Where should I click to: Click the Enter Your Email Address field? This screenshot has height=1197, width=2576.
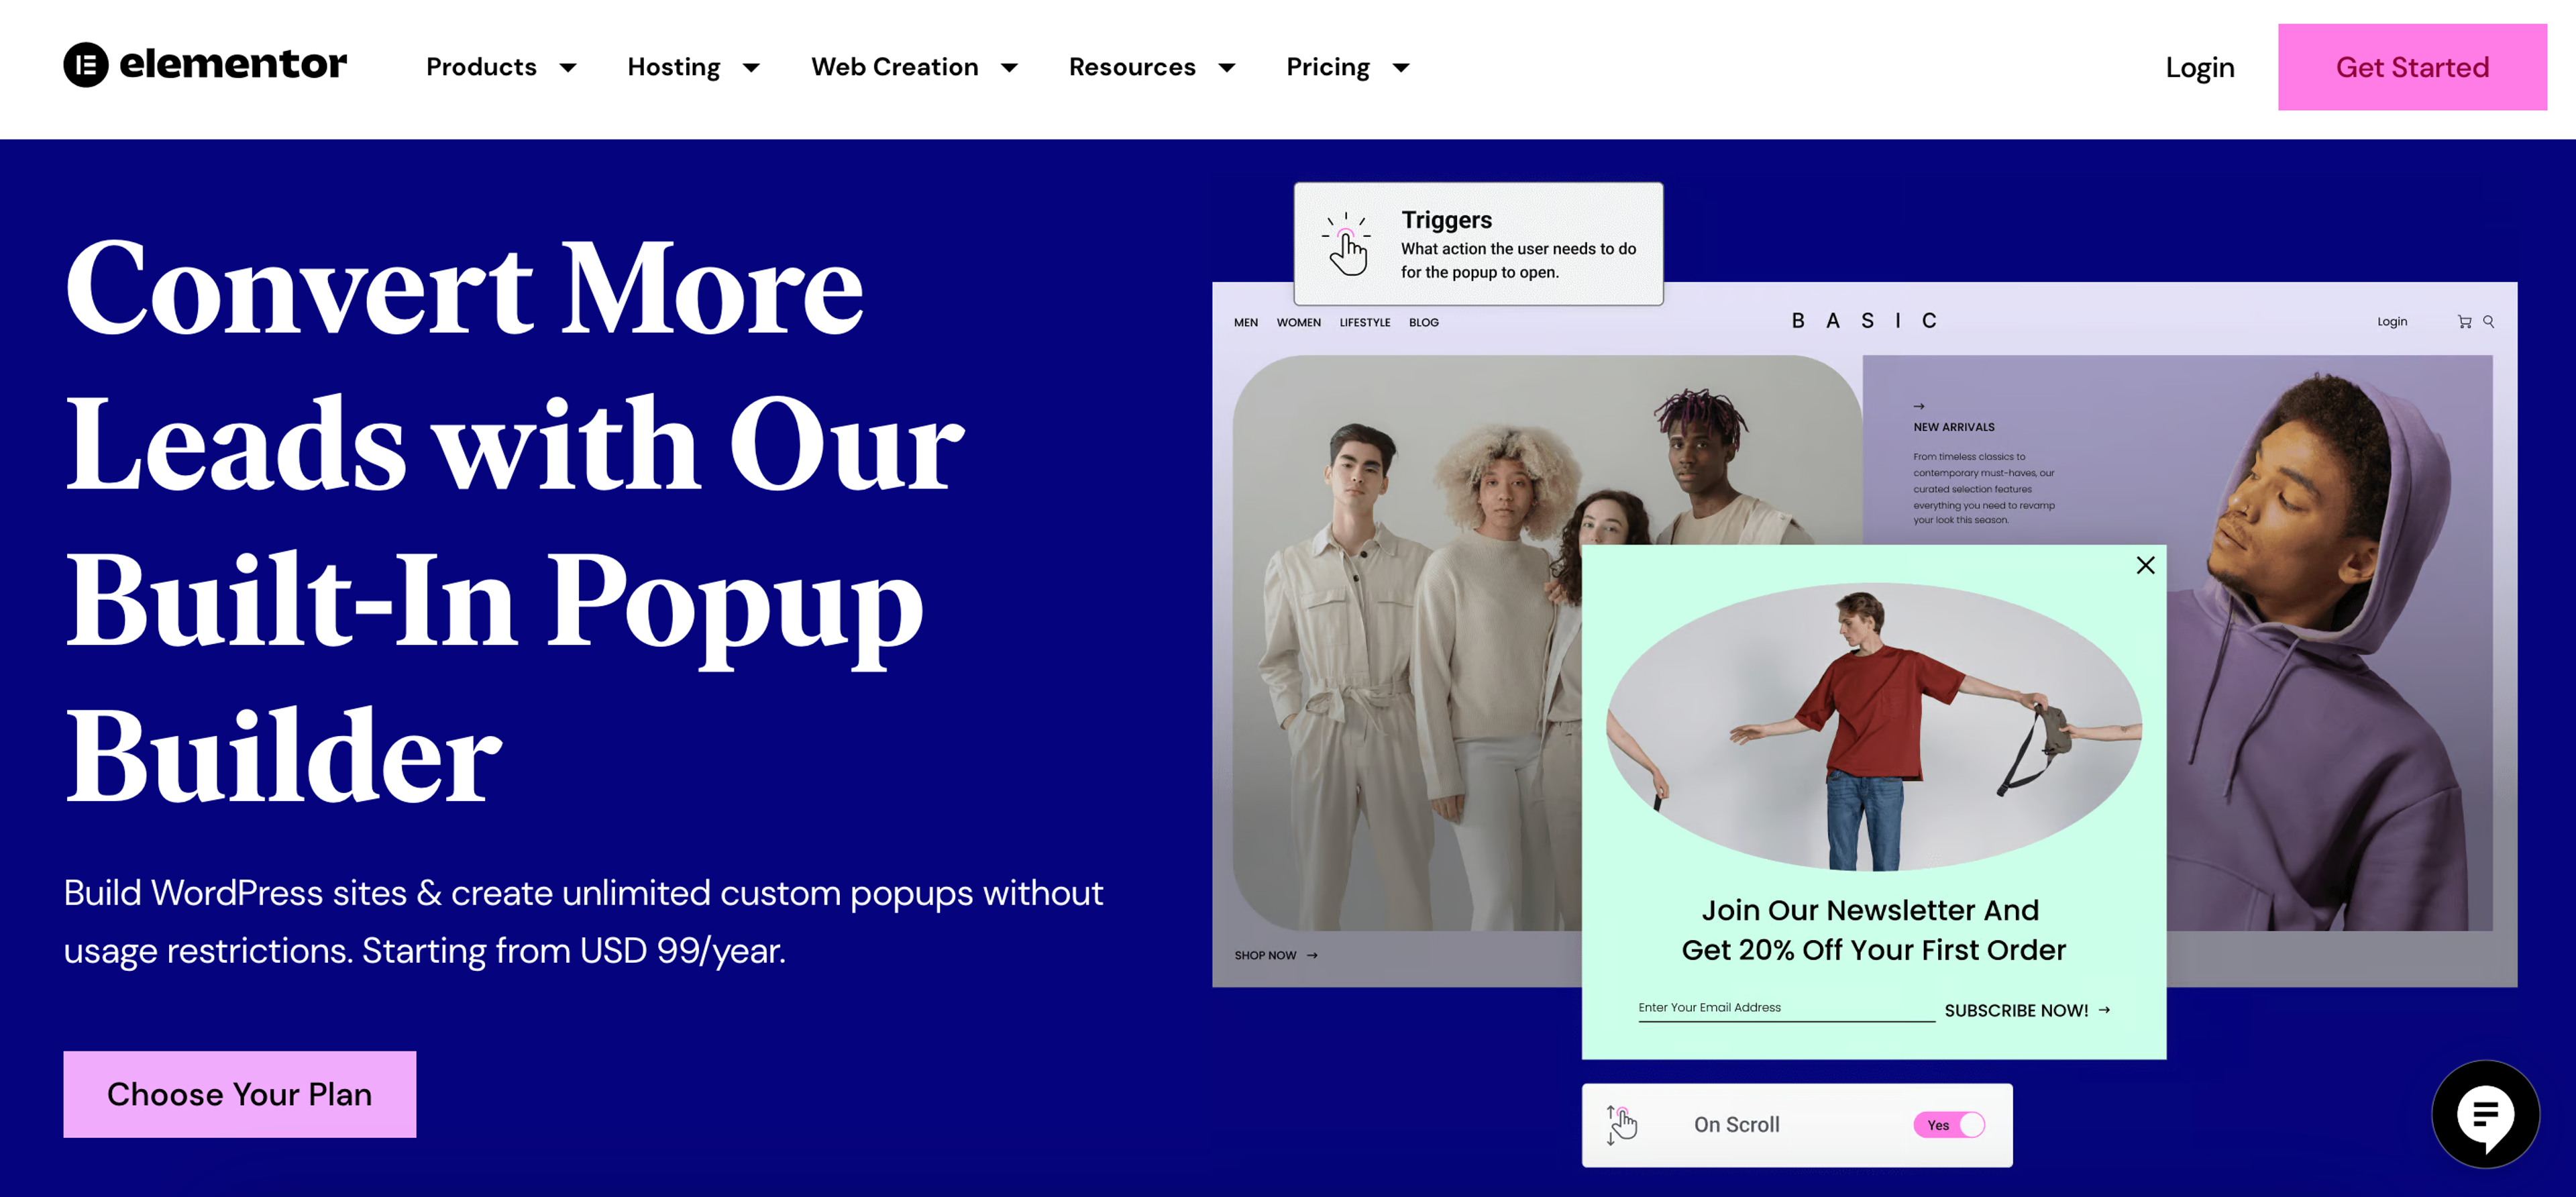click(x=1785, y=1008)
